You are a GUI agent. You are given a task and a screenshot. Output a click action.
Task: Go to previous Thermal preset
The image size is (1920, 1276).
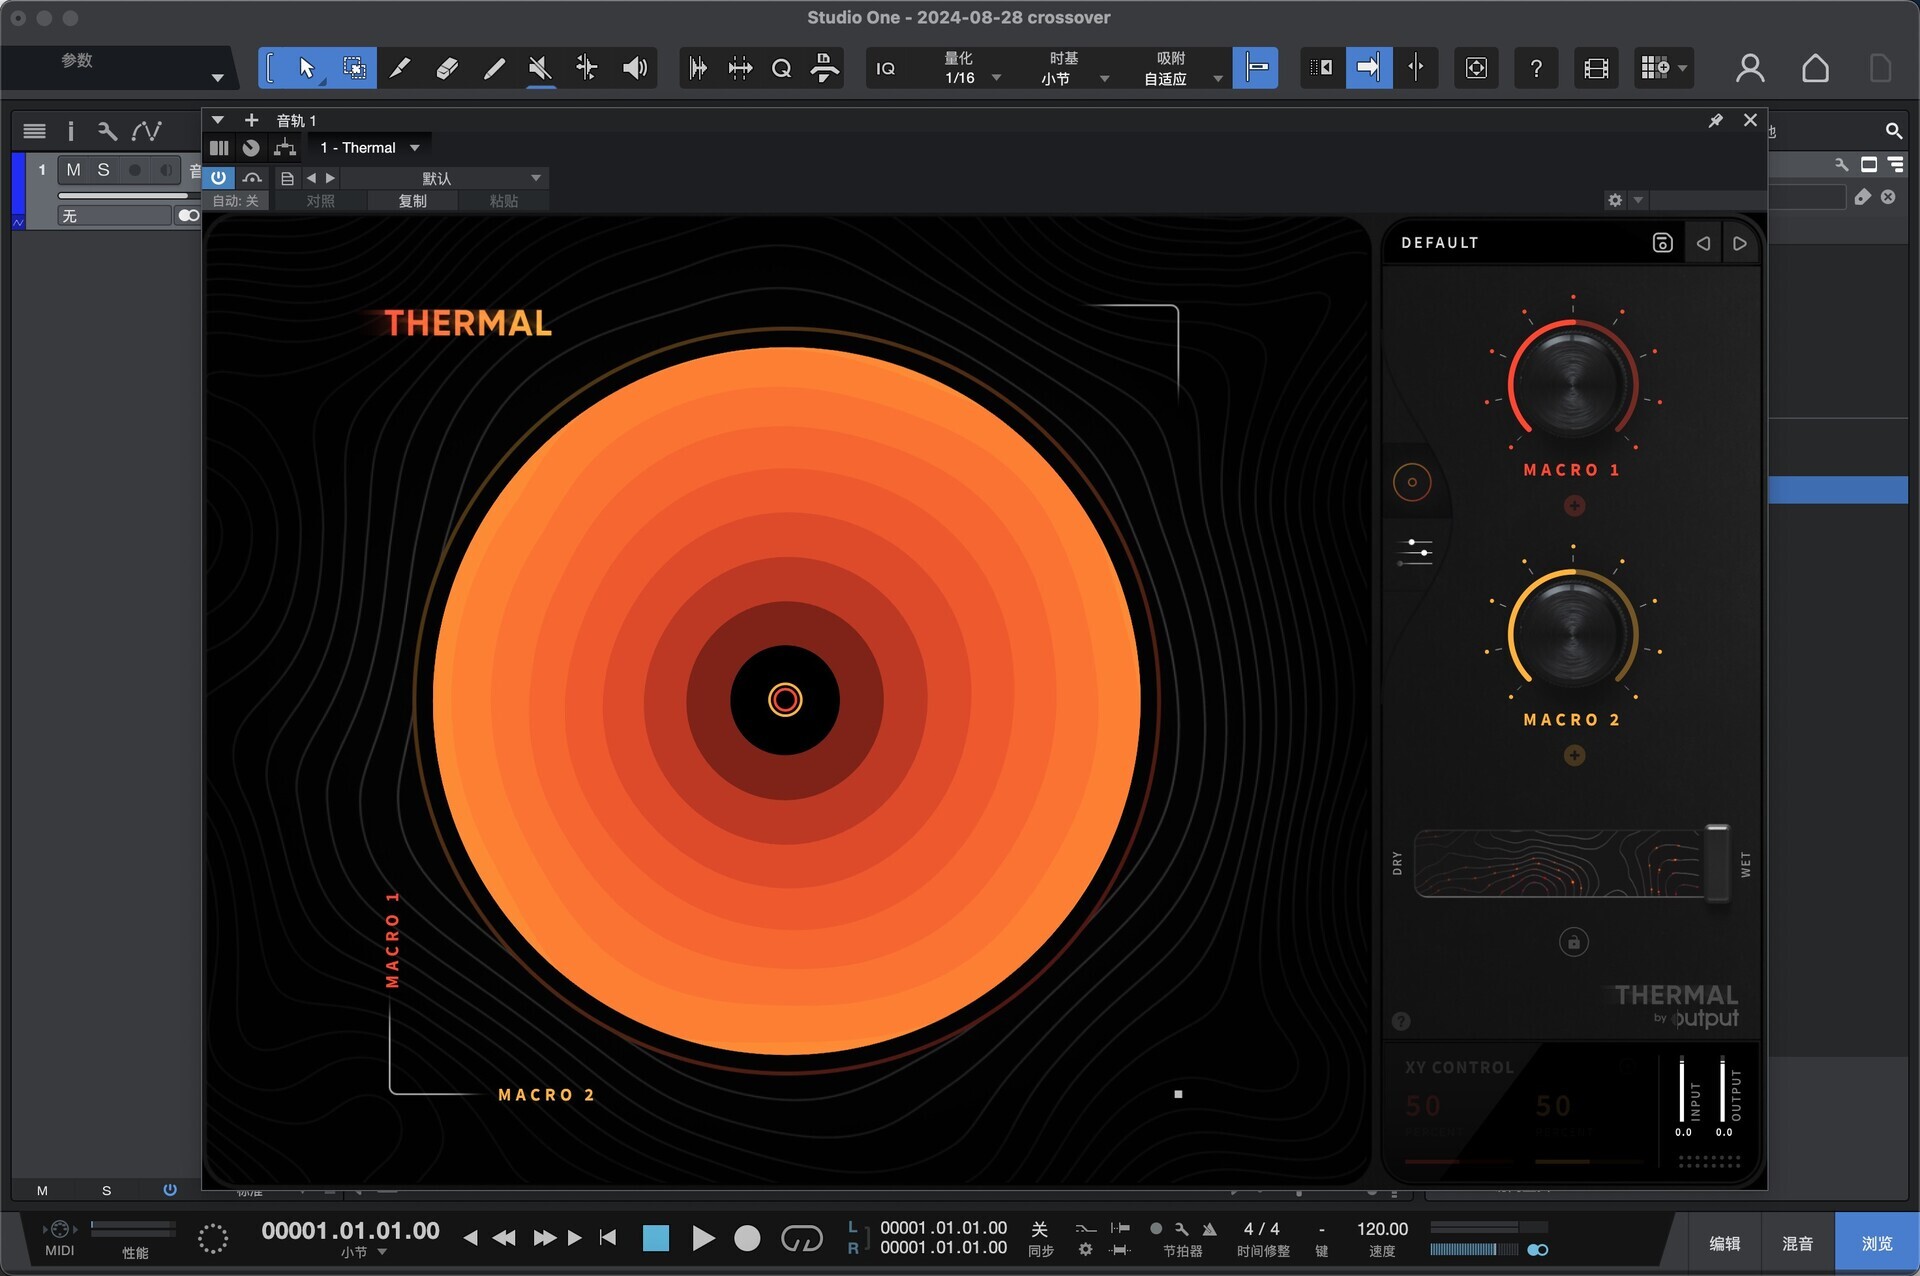(1703, 243)
